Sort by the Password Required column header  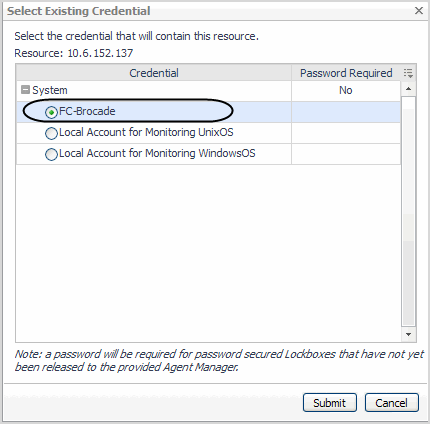[346, 73]
